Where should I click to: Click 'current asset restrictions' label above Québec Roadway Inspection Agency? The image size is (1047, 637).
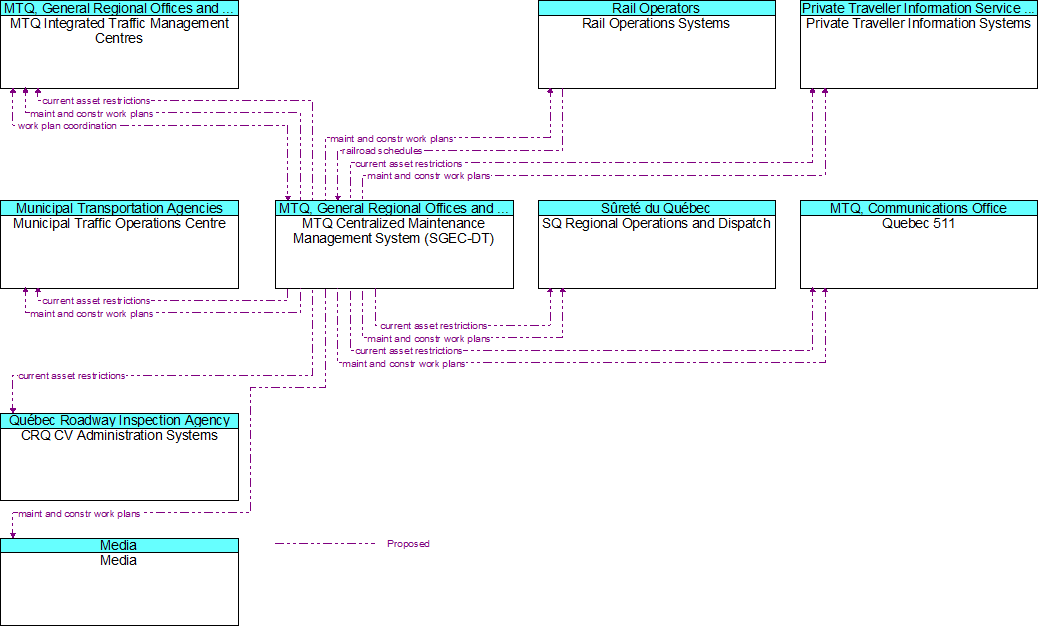pos(71,376)
